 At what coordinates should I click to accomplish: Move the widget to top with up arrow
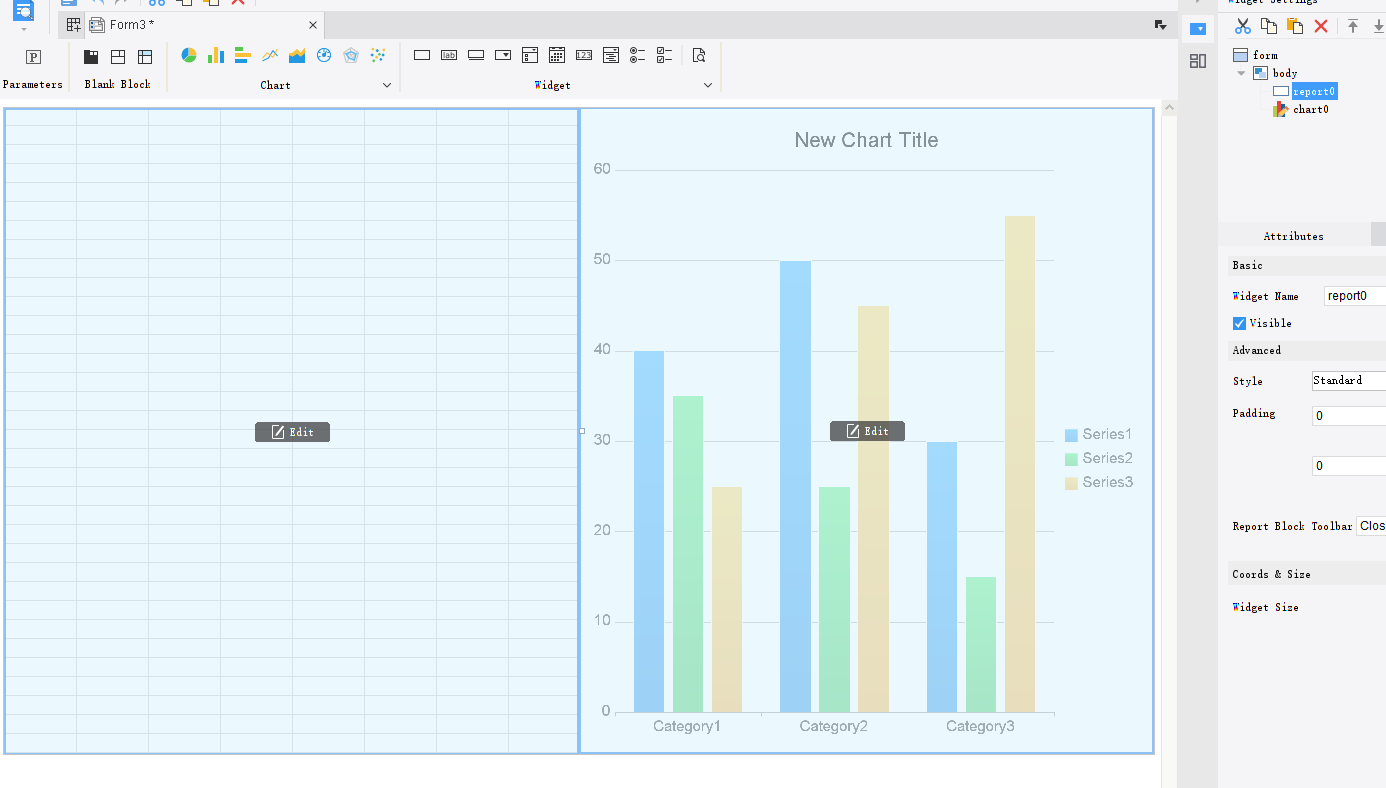tap(1353, 26)
